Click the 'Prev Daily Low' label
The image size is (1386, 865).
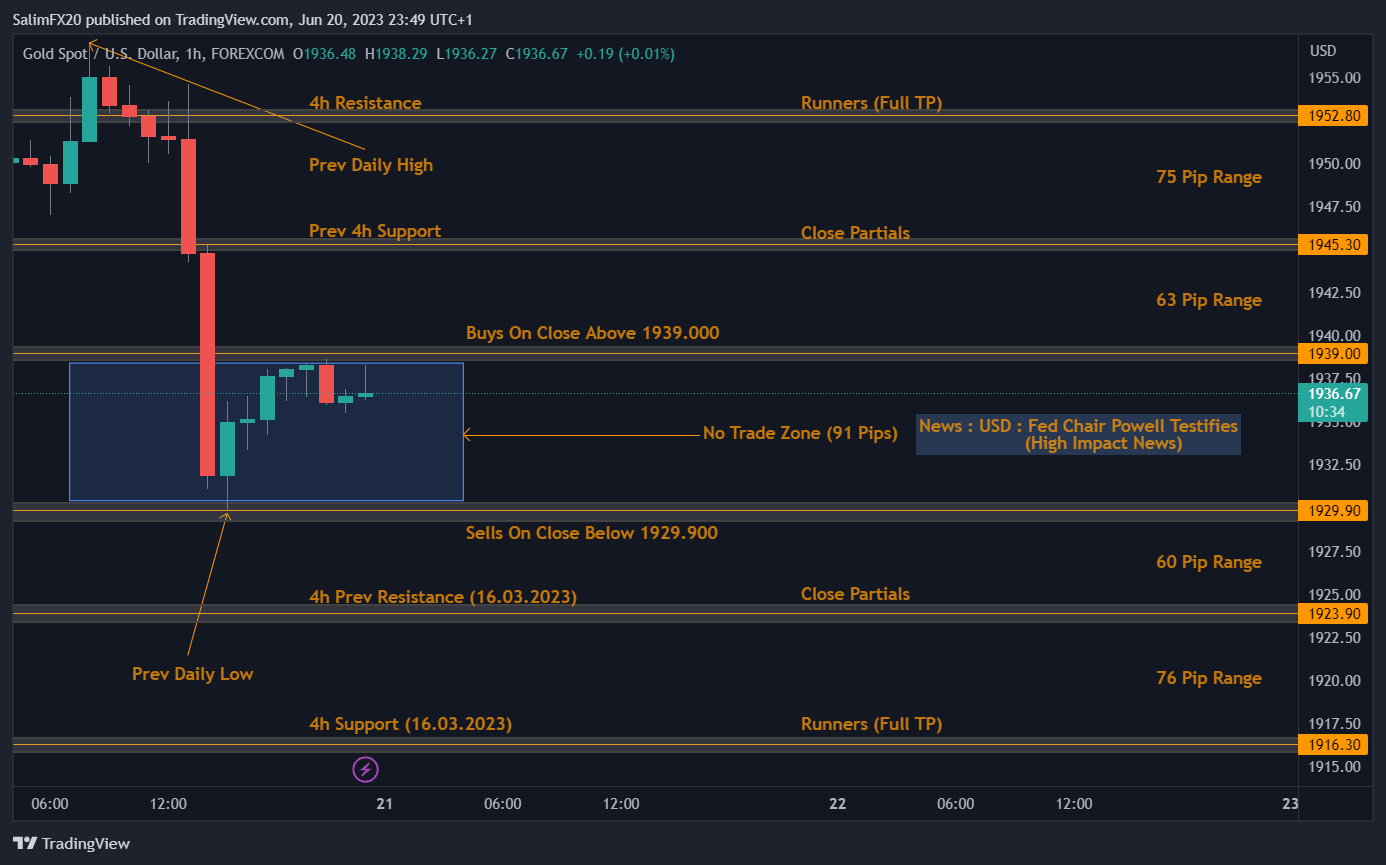pyautogui.click(x=193, y=674)
